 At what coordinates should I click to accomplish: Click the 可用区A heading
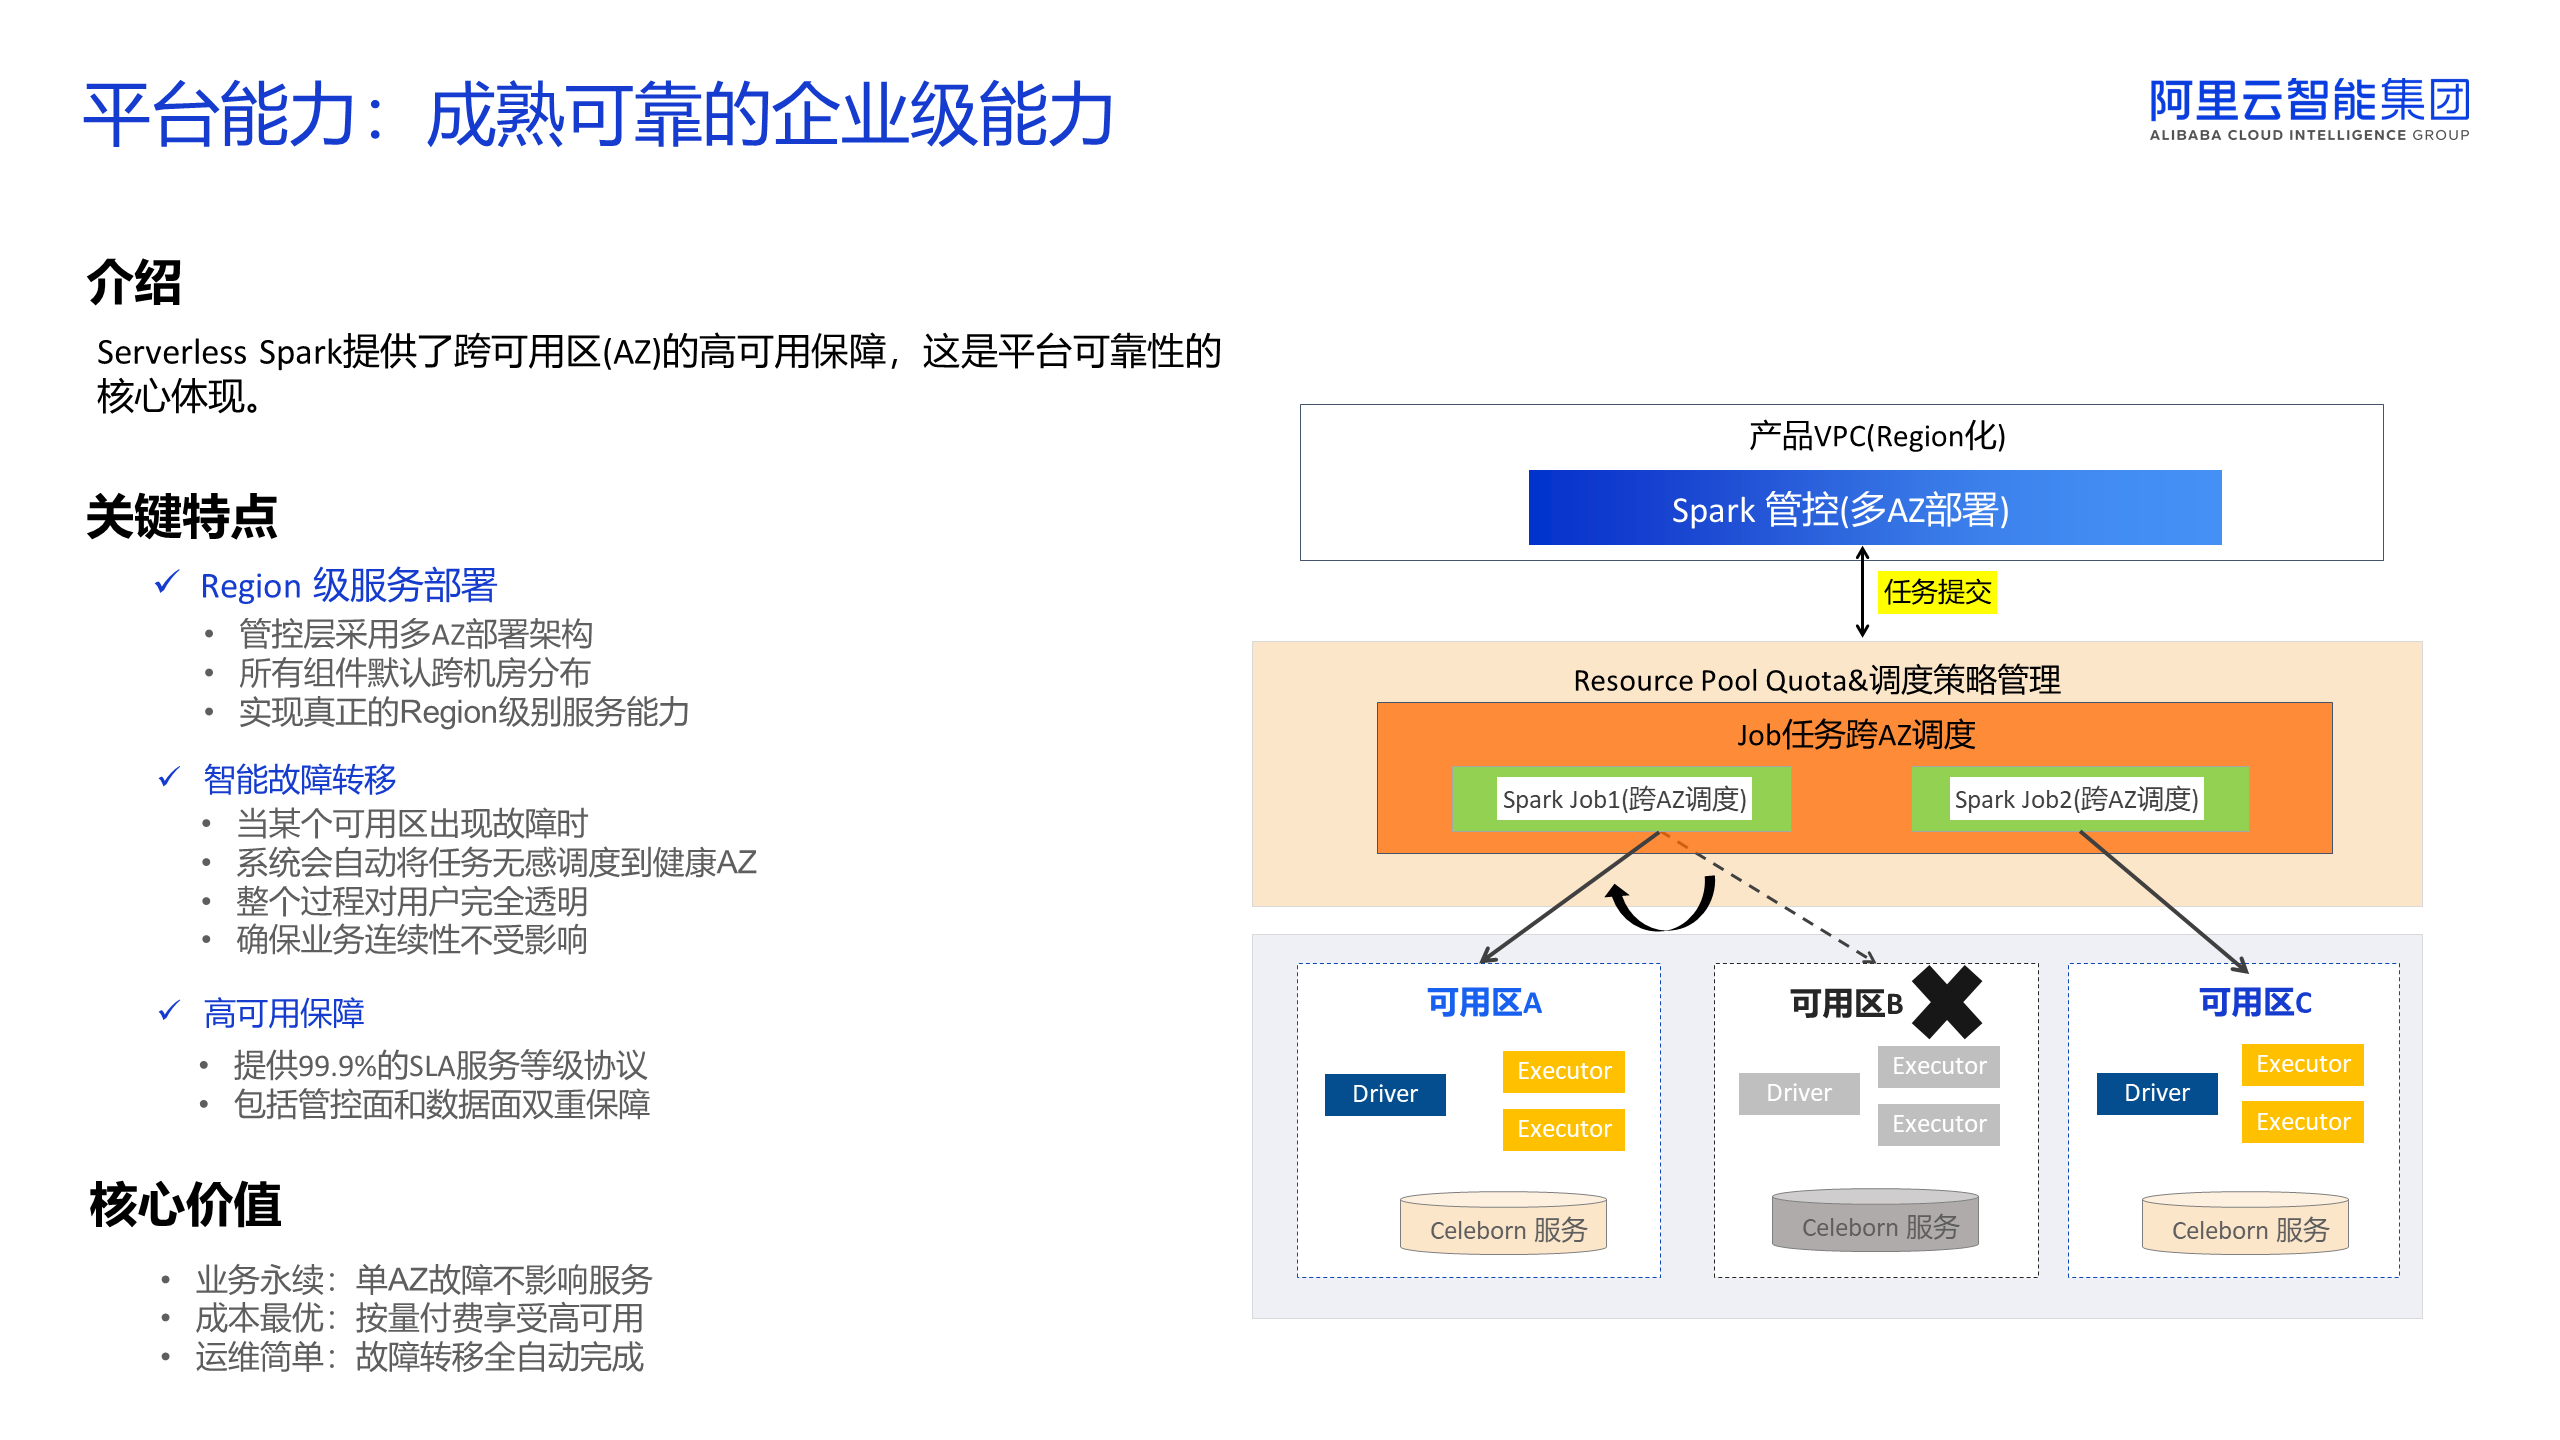point(1484,1003)
